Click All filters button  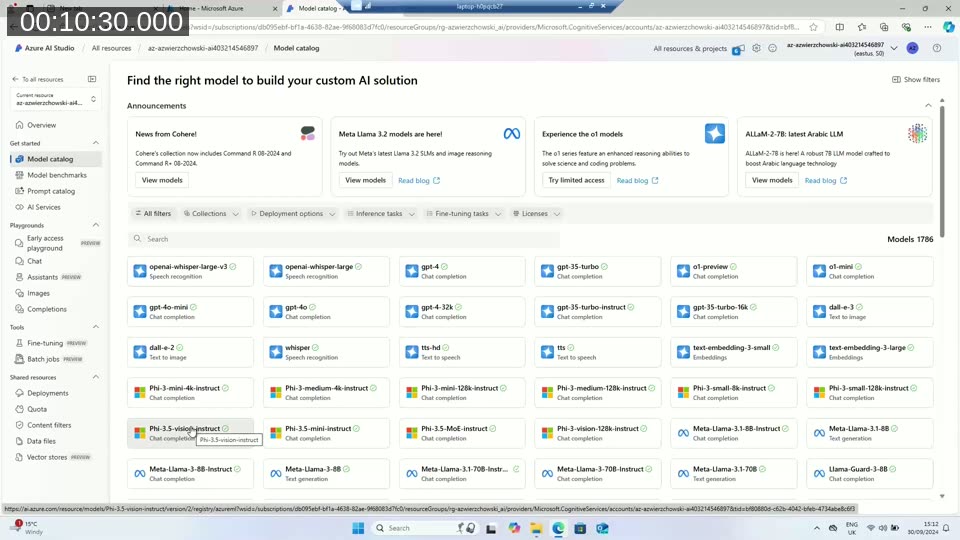point(153,214)
